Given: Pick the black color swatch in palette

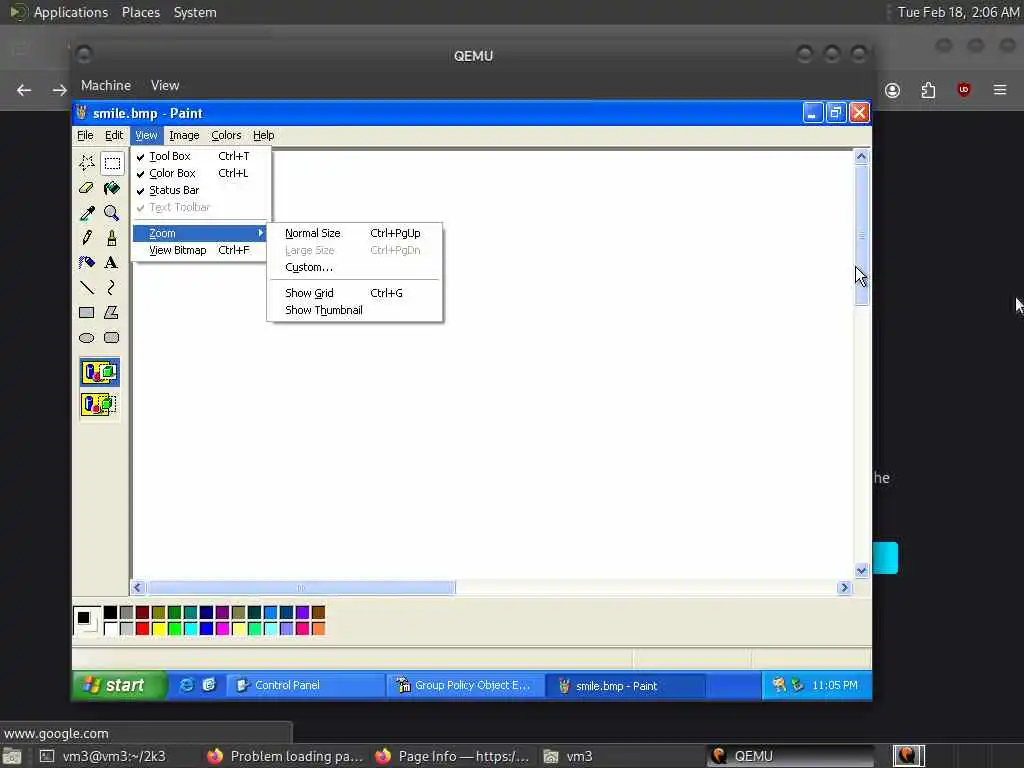Looking at the screenshot, I should point(110,612).
